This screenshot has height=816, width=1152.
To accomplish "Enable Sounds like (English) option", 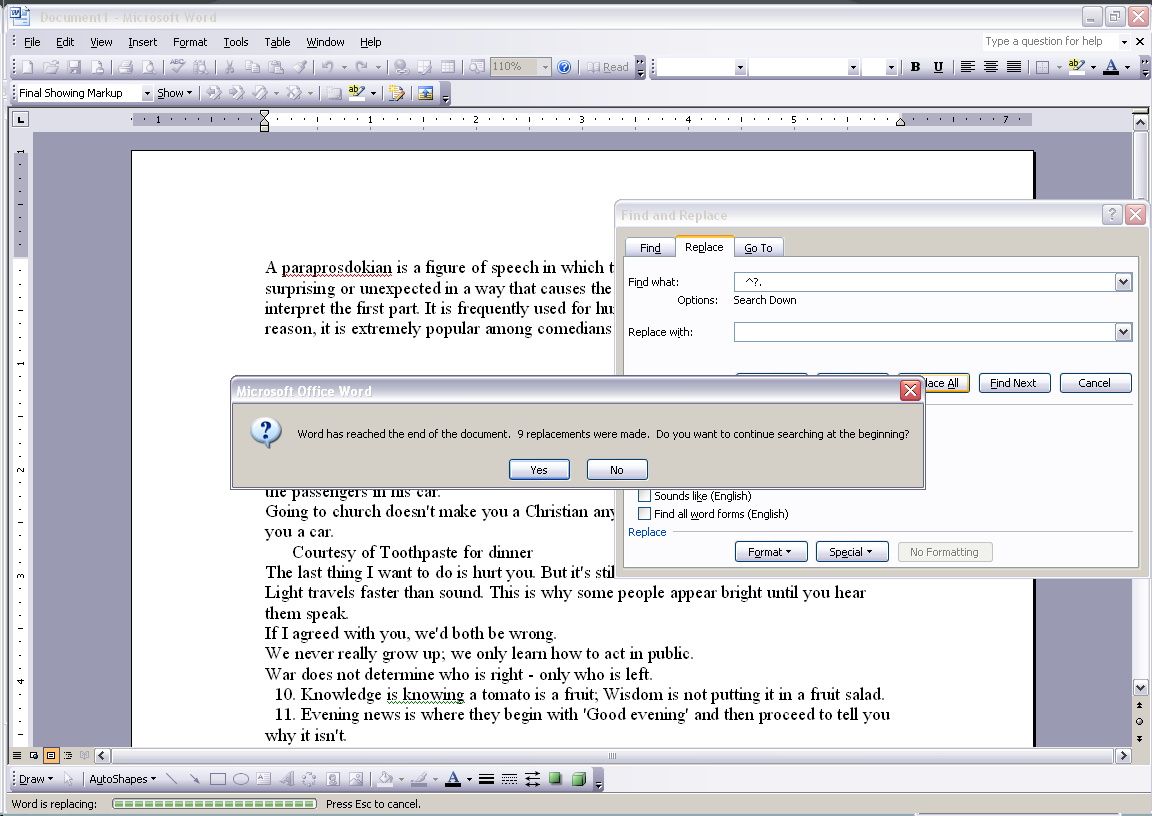I will (x=645, y=495).
